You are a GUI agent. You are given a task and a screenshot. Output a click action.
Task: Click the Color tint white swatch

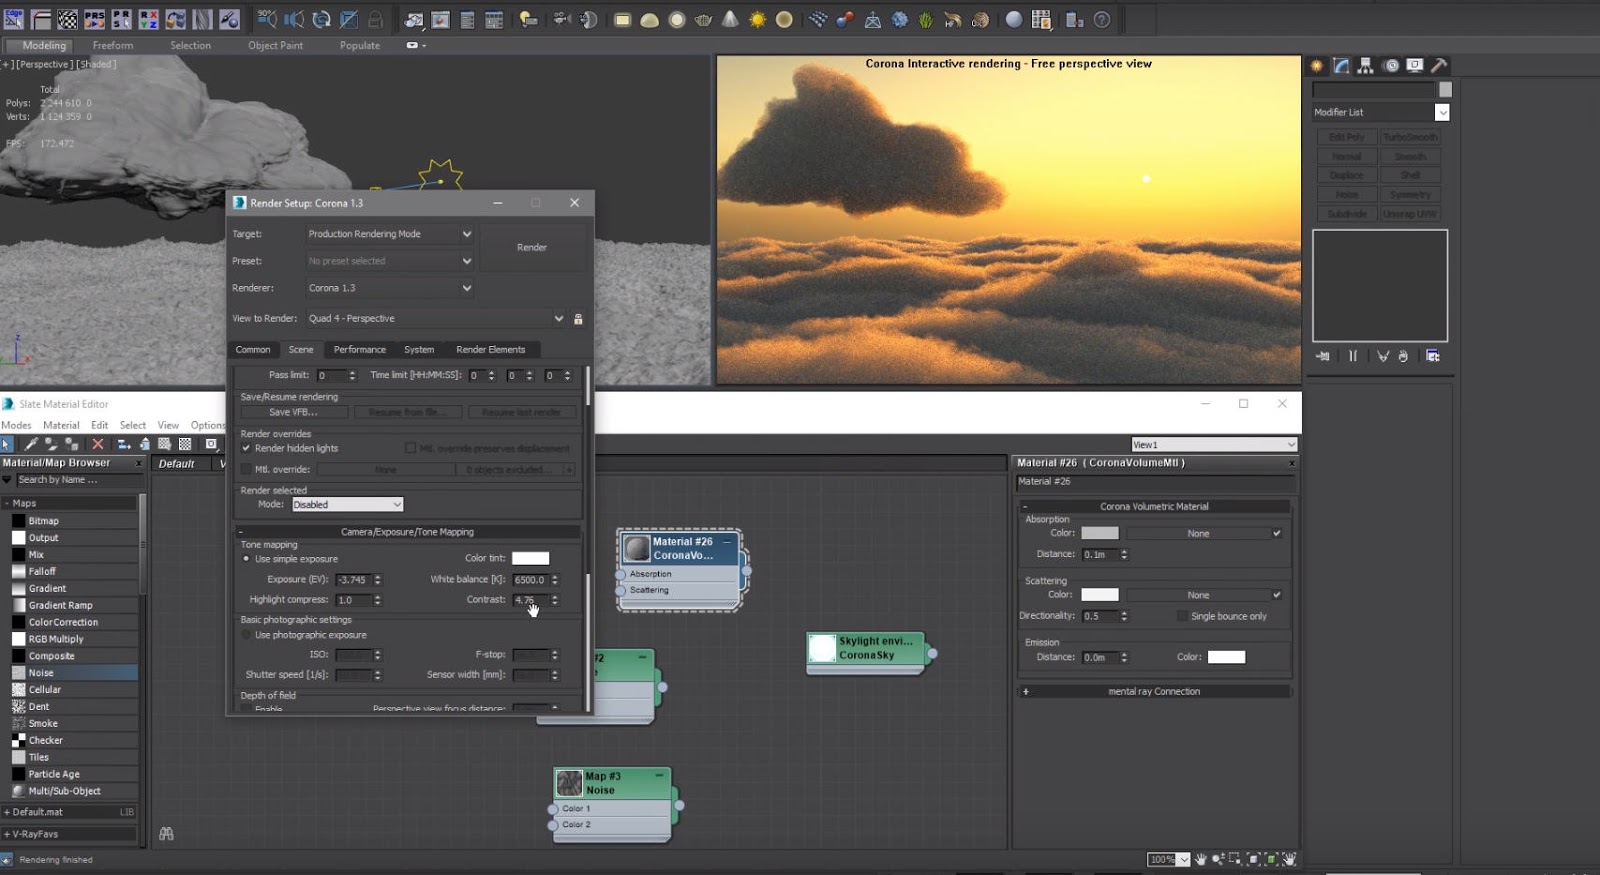point(530,559)
